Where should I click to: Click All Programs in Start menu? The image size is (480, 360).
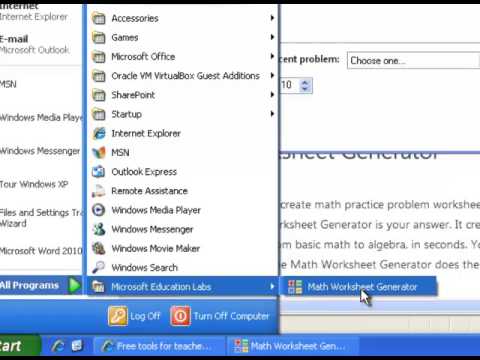coord(41,285)
